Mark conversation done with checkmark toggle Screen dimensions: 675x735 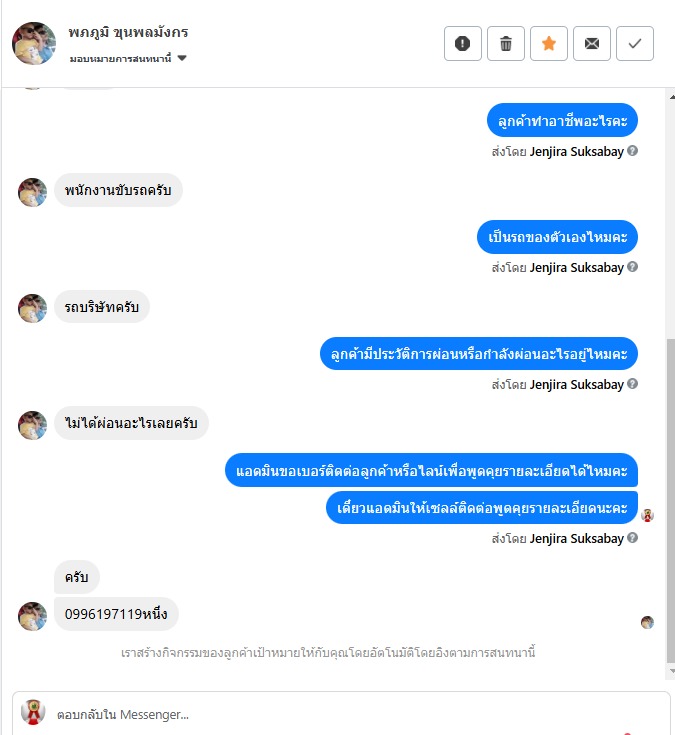tap(635, 44)
